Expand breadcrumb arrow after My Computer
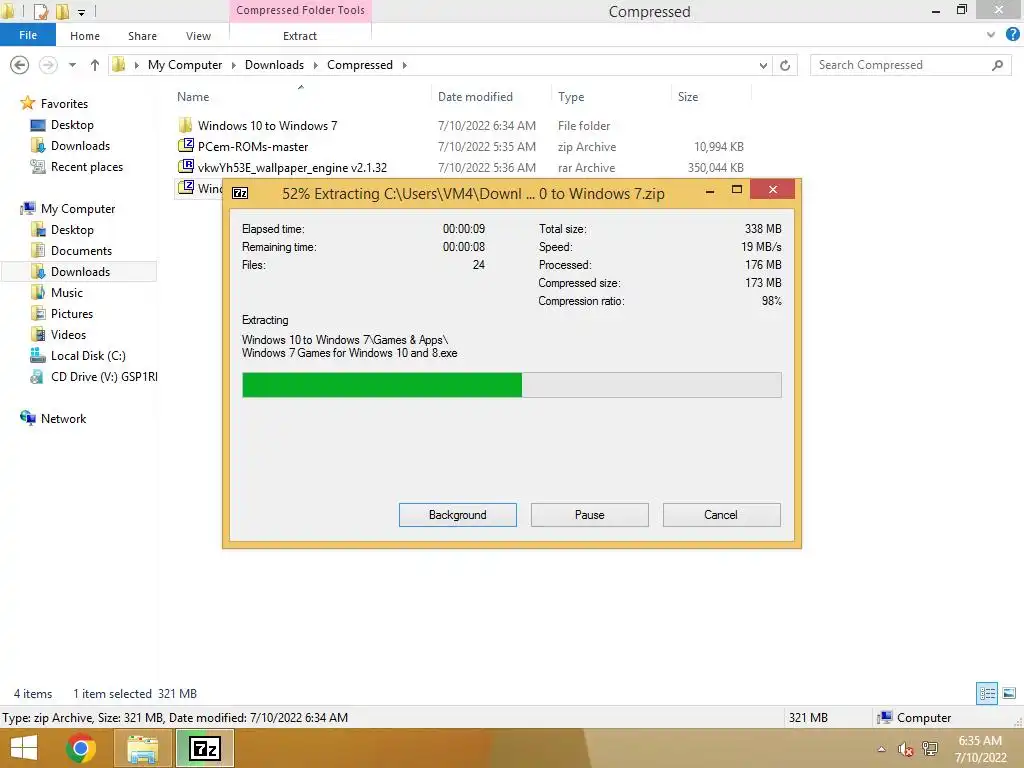The width and height of the screenshot is (1024, 768). [233, 65]
